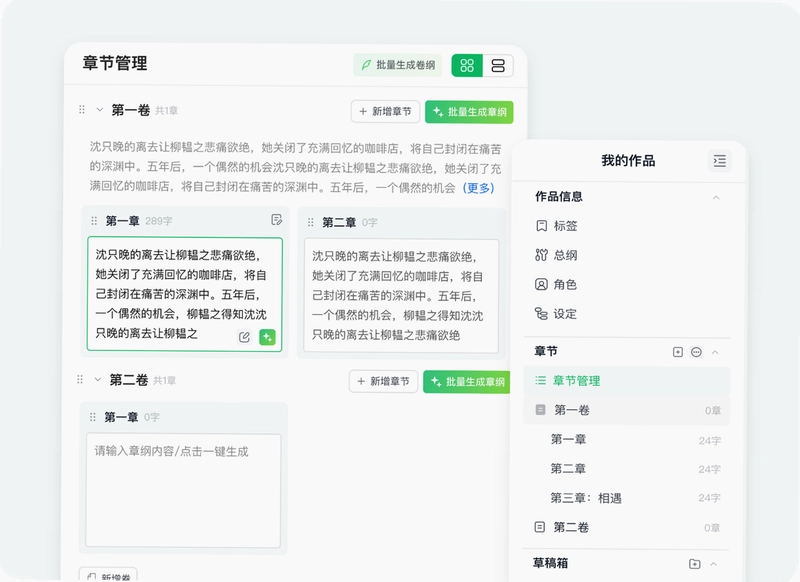The height and width of the screenshot is (582, 800).
Task: Open 角色 in sidebar
Action: (x=565, y=285)
